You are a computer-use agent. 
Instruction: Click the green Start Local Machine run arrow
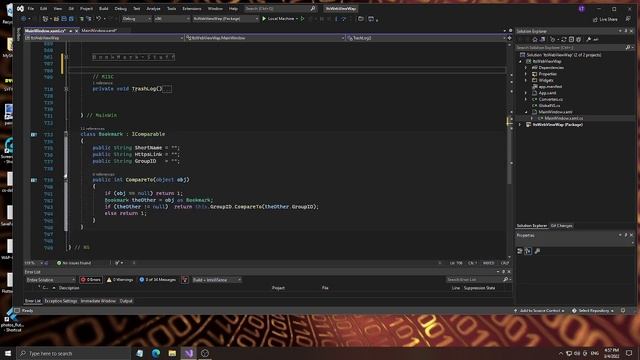click(264, 19)
